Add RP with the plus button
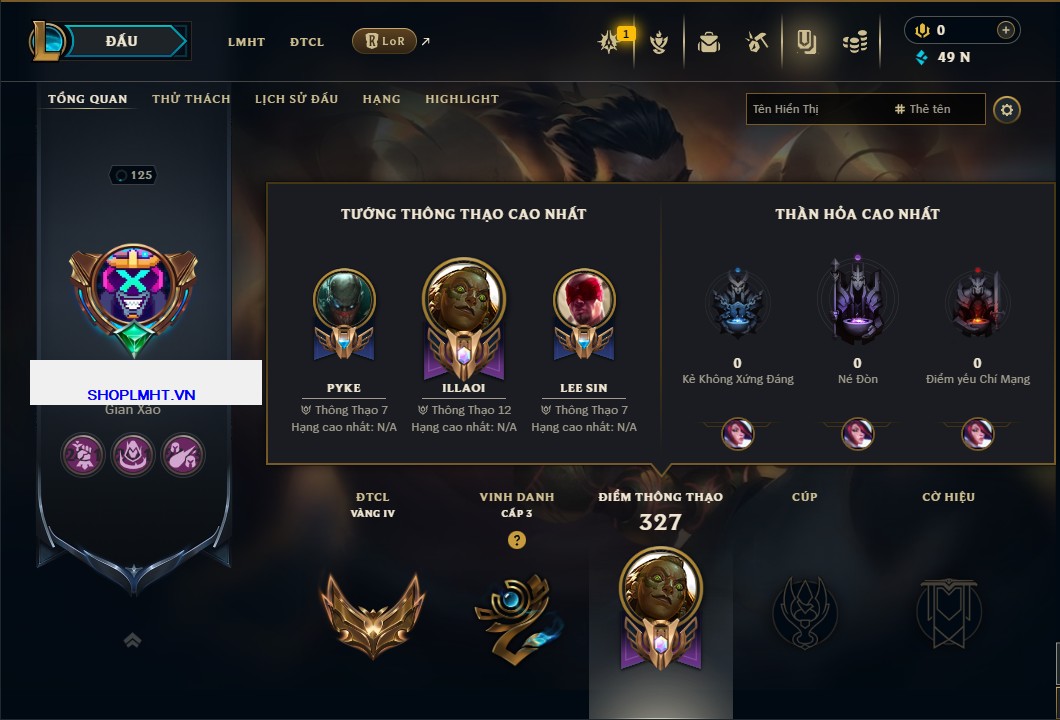 (1005, 30)
